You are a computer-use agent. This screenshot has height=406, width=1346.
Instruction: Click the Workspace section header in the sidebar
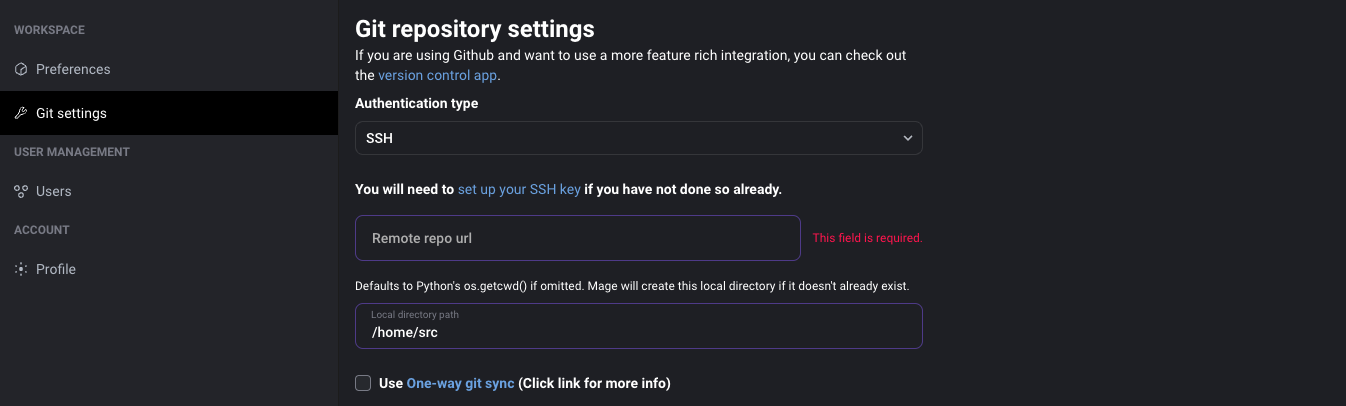tap(49, 30)
